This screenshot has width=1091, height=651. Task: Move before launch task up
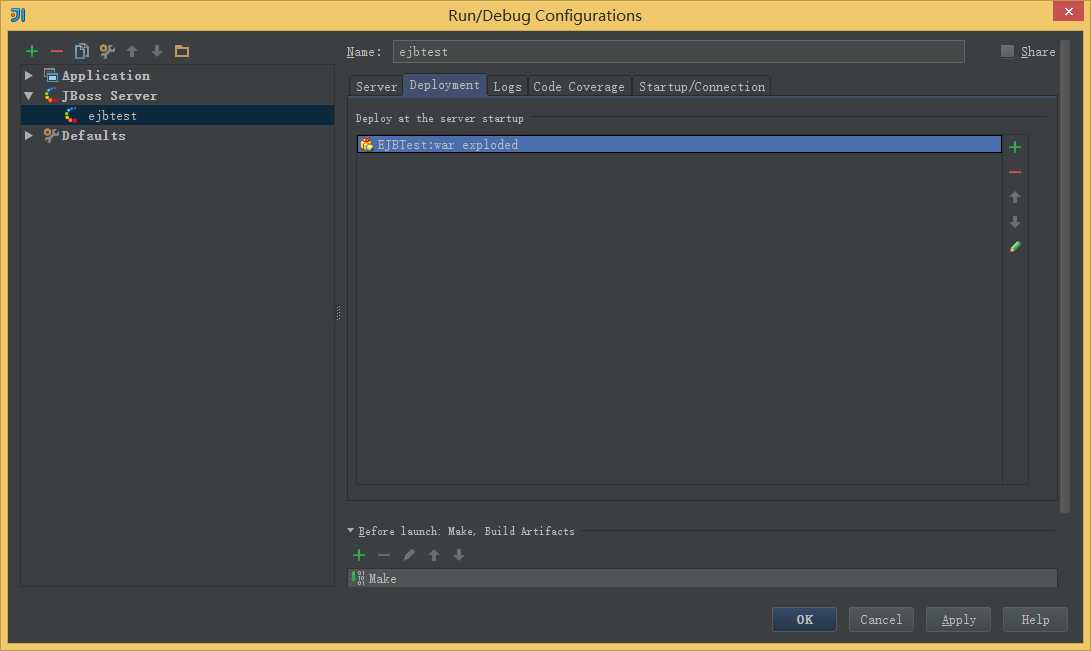[434, 555]
